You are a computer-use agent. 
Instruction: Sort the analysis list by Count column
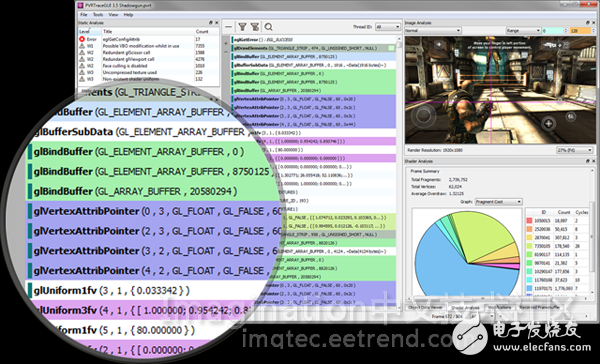coord(202,31)
